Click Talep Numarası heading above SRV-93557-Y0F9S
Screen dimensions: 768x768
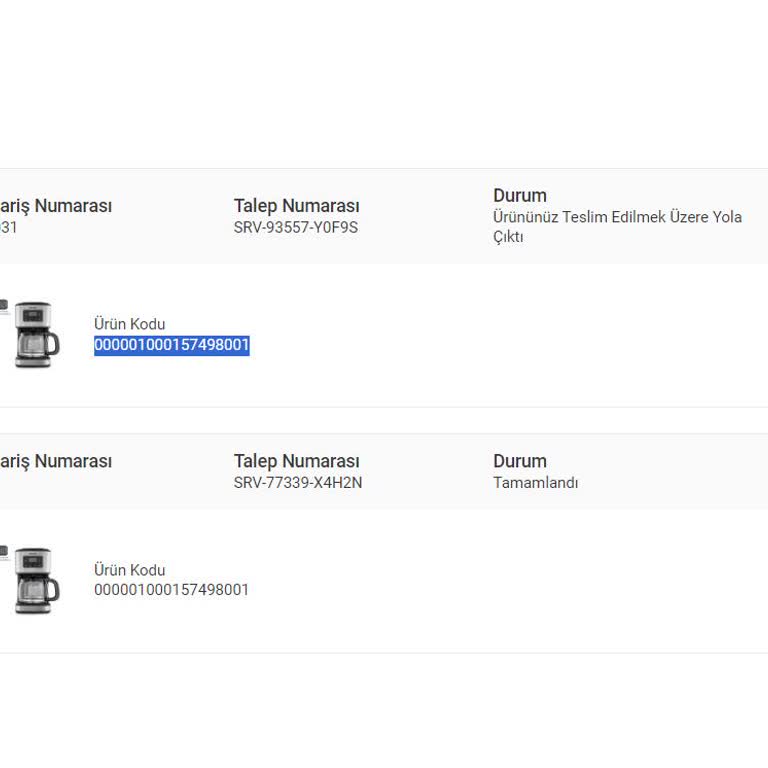(x=296, y=206)
